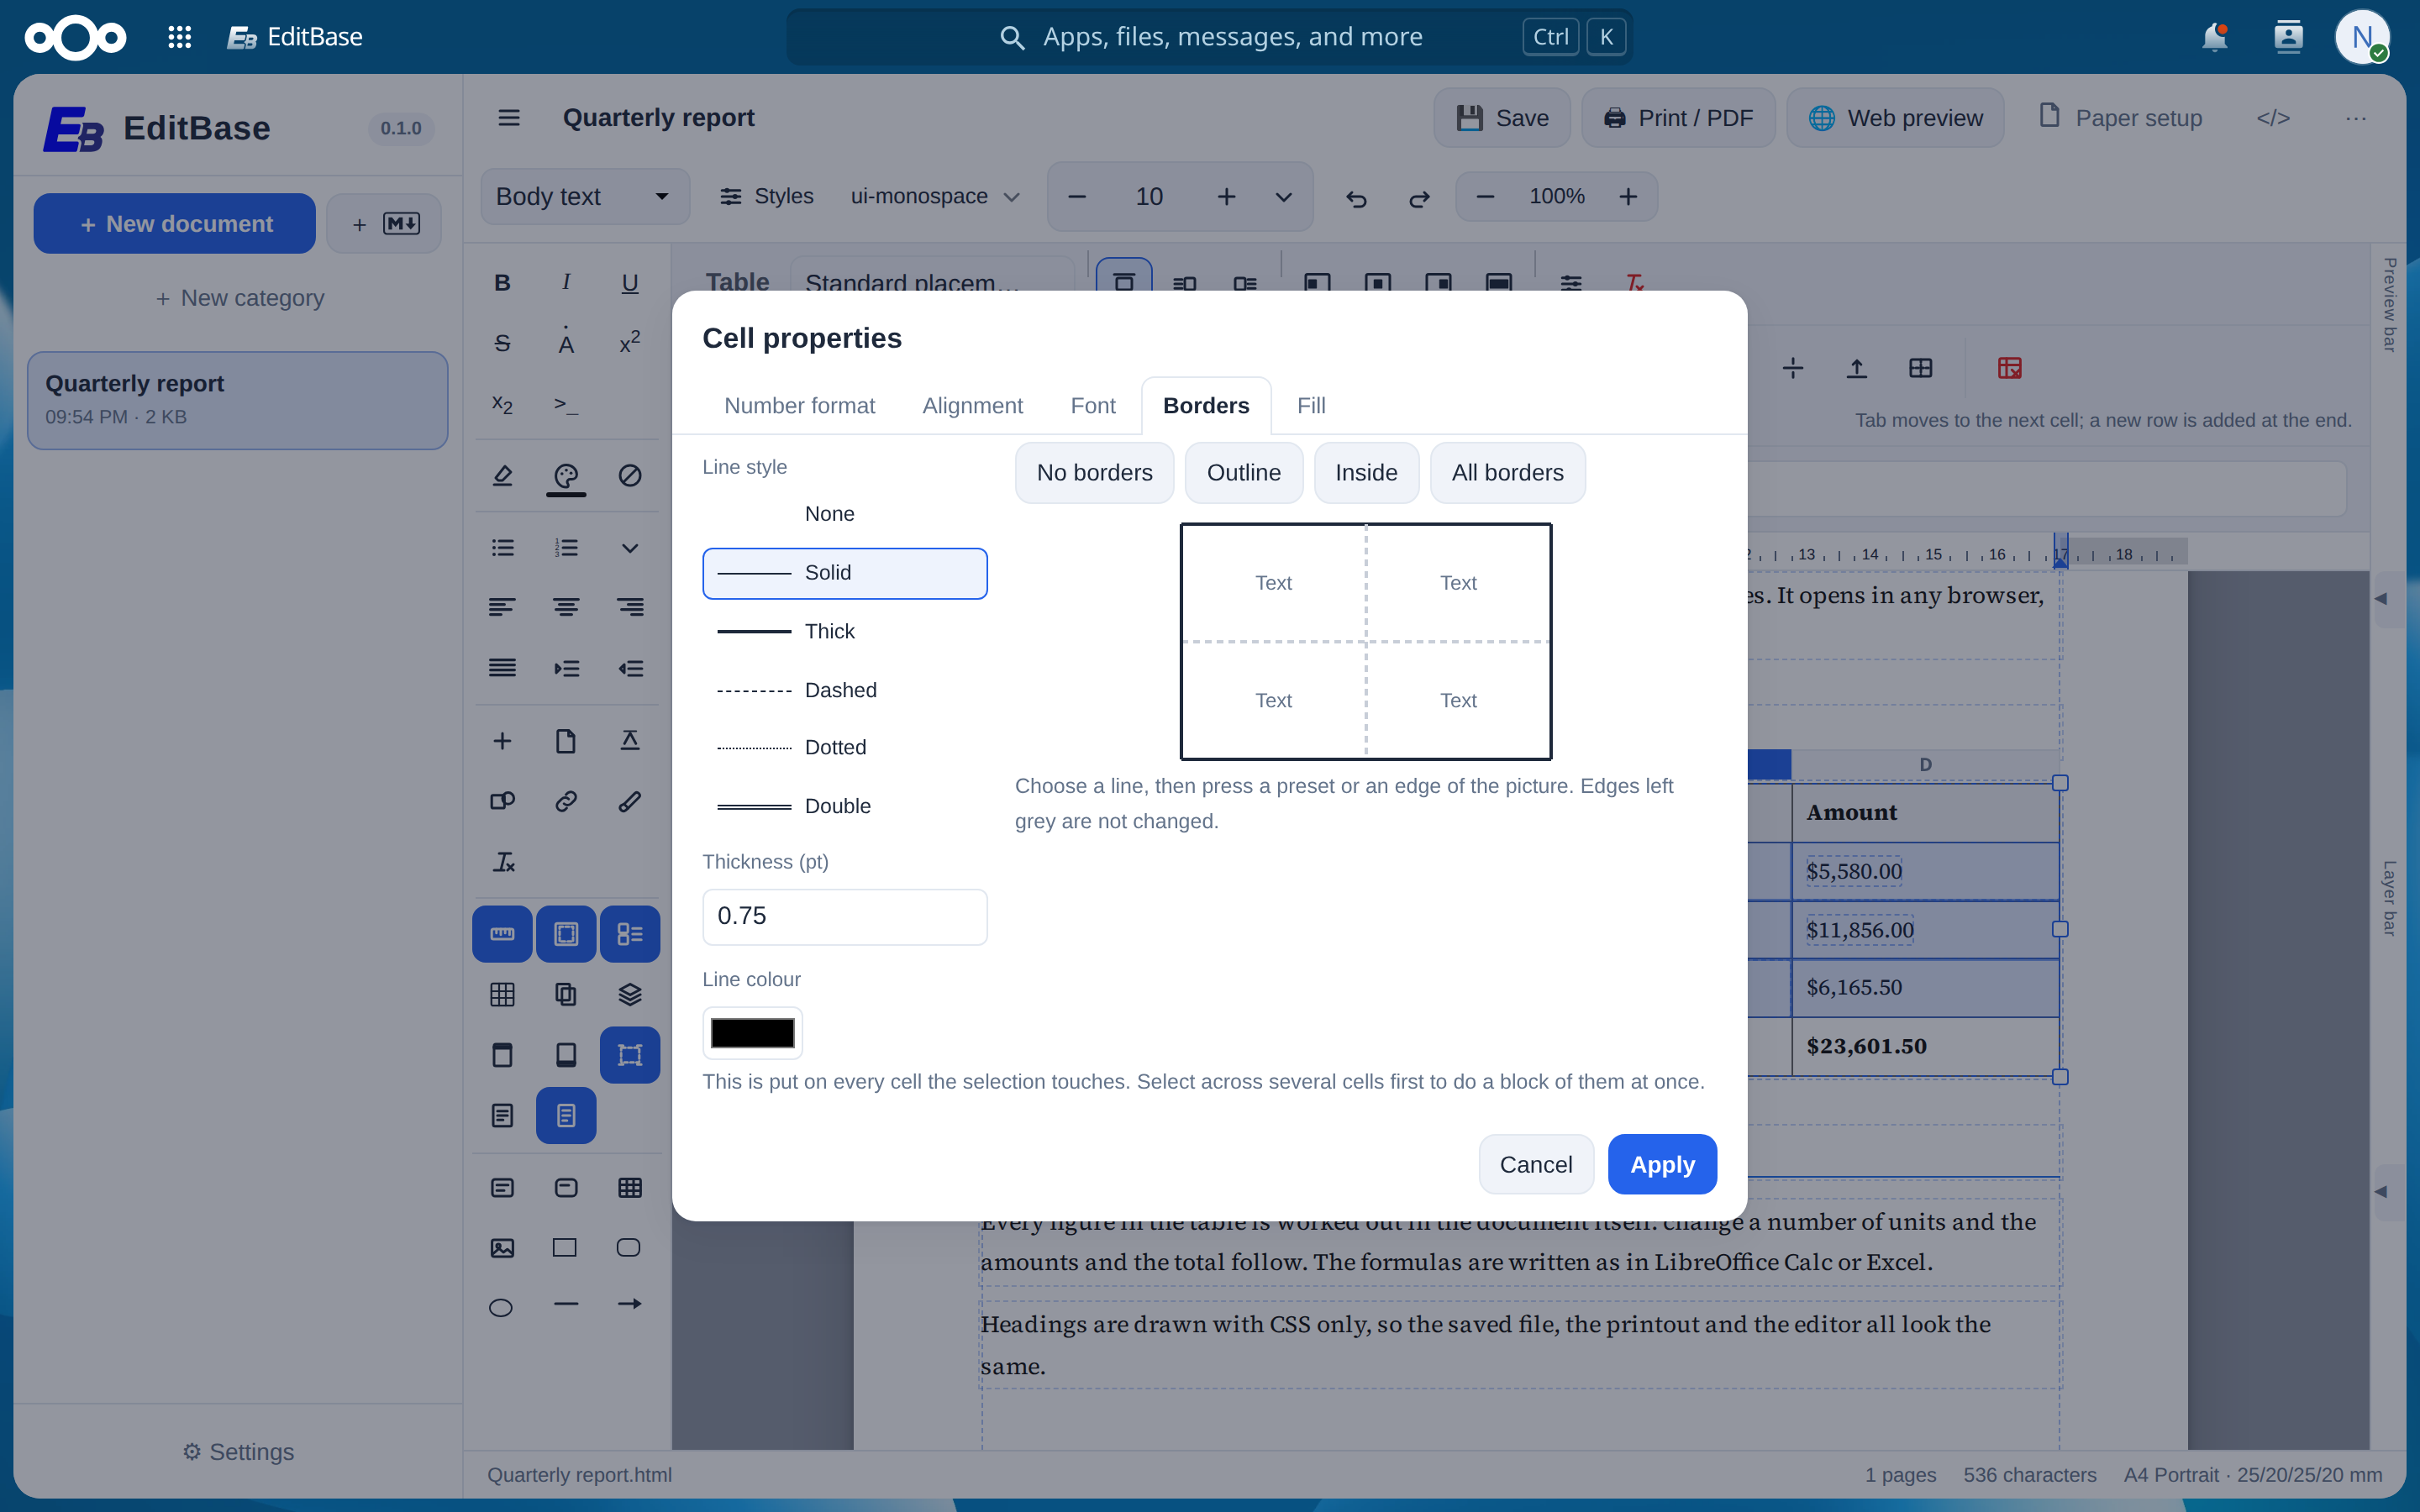
Task: Open the Nextcloud app grid menu
Action: pyautogui.click(x=179, y=37)
